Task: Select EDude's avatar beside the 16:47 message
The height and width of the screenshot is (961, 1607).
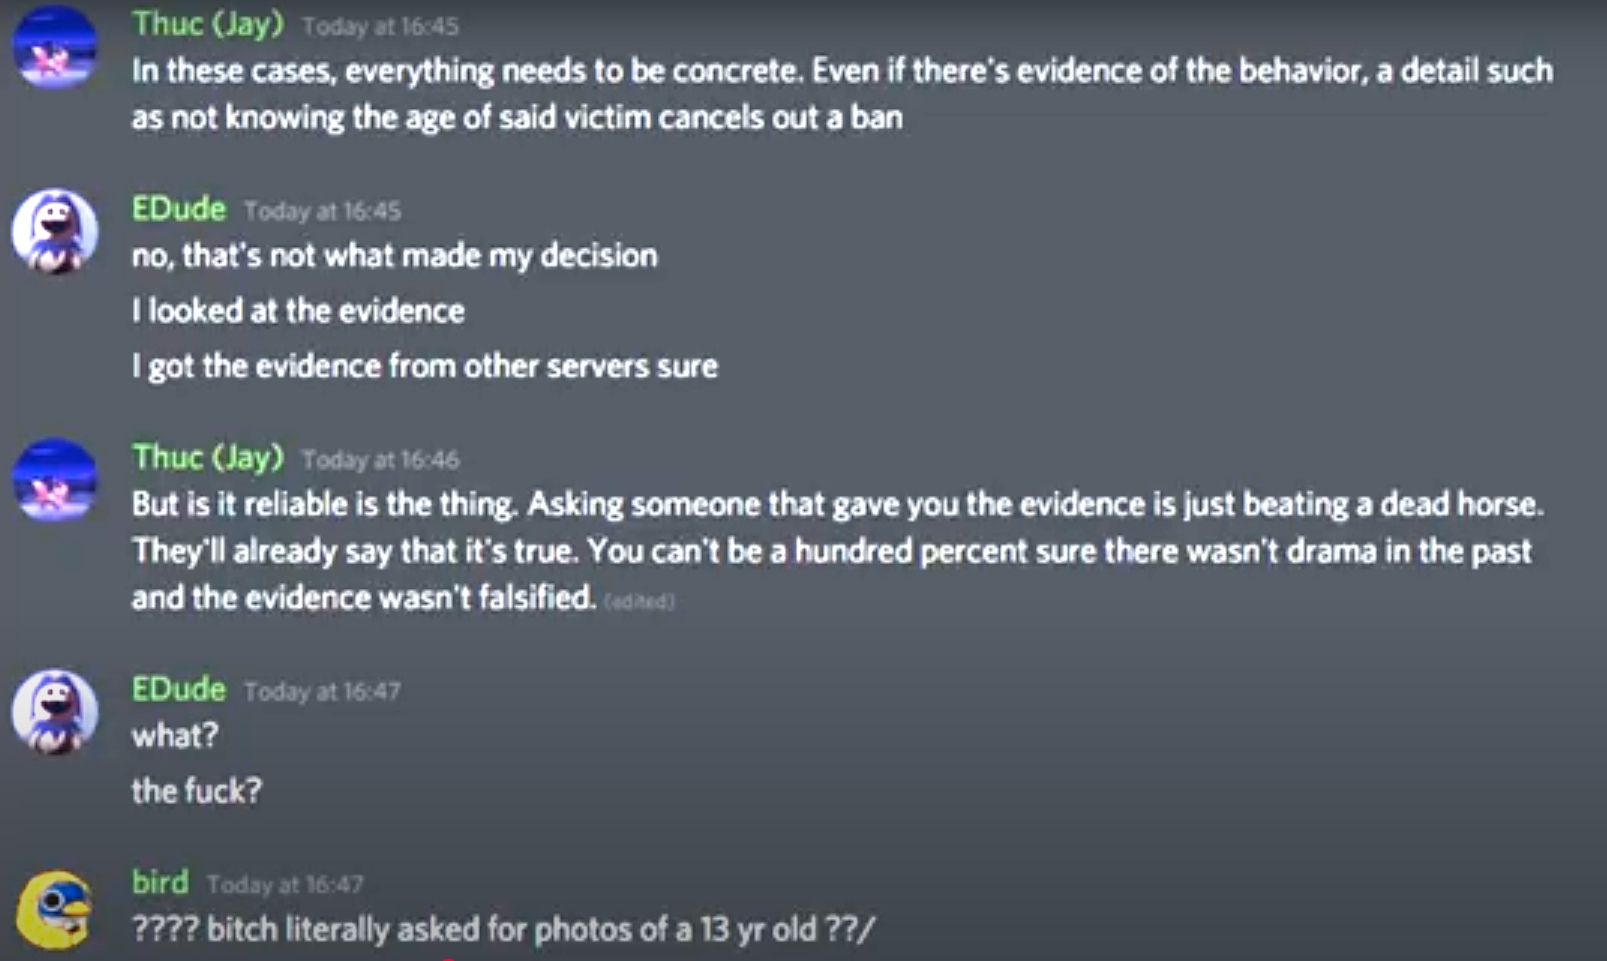Action: 55,711
